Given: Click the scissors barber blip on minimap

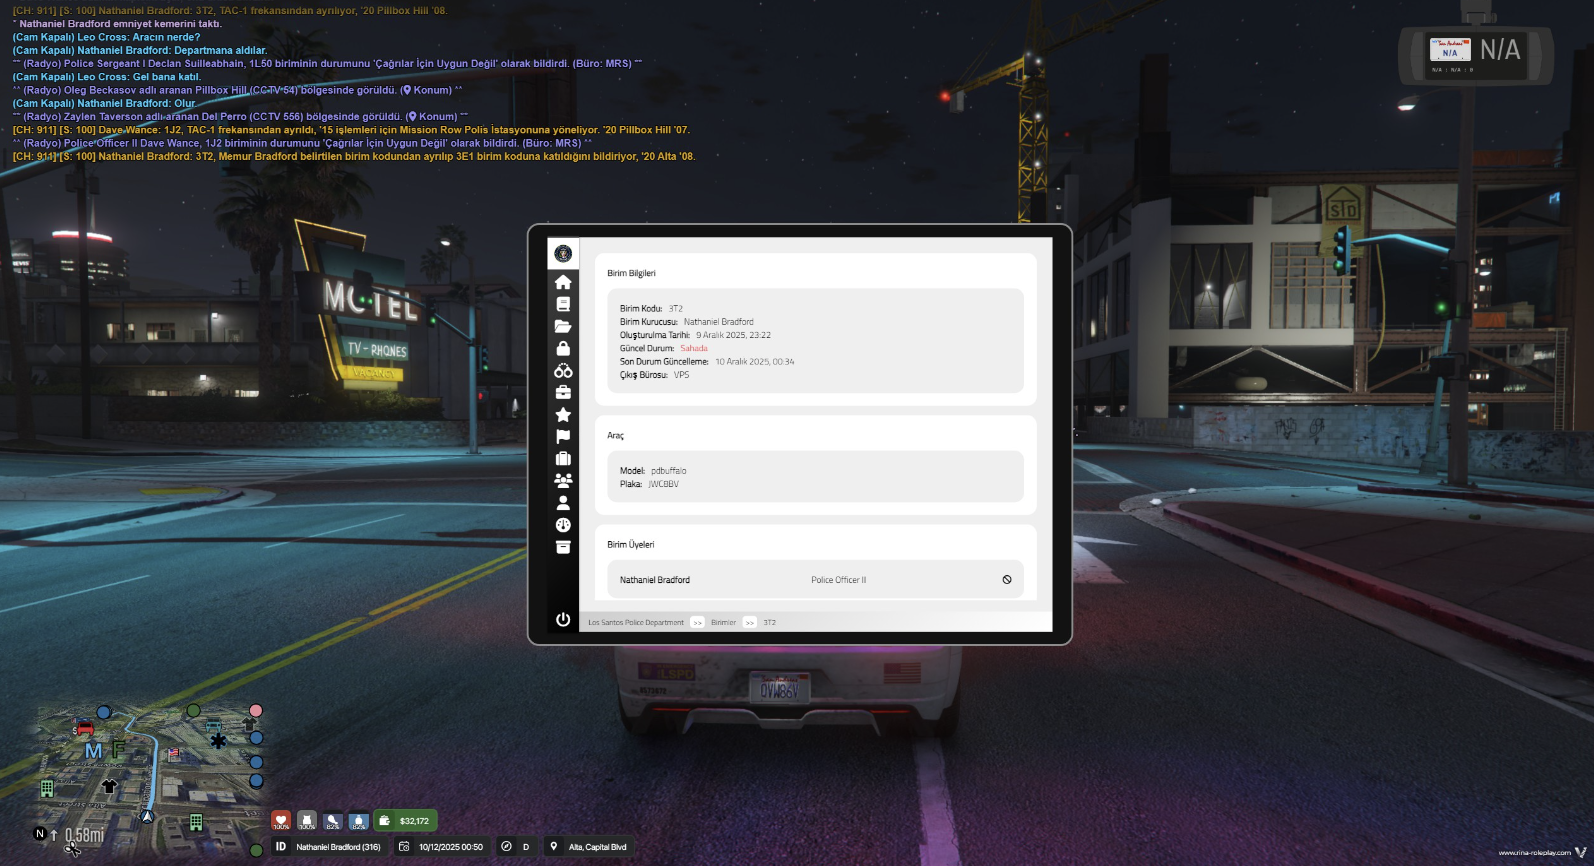Looking at the screenshot, I should 72,849.
